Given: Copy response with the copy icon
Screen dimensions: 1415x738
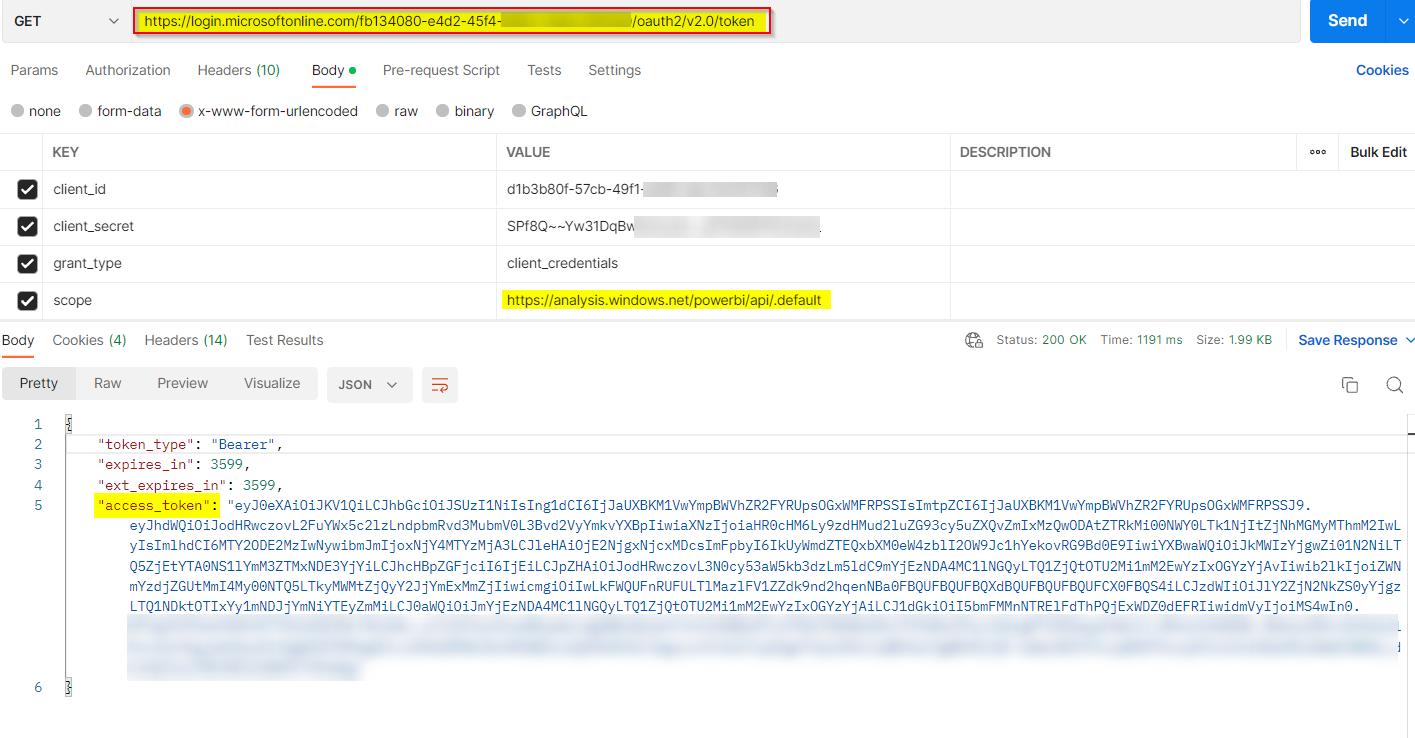Looking at the screenshot, I should tap(1350, 385).
